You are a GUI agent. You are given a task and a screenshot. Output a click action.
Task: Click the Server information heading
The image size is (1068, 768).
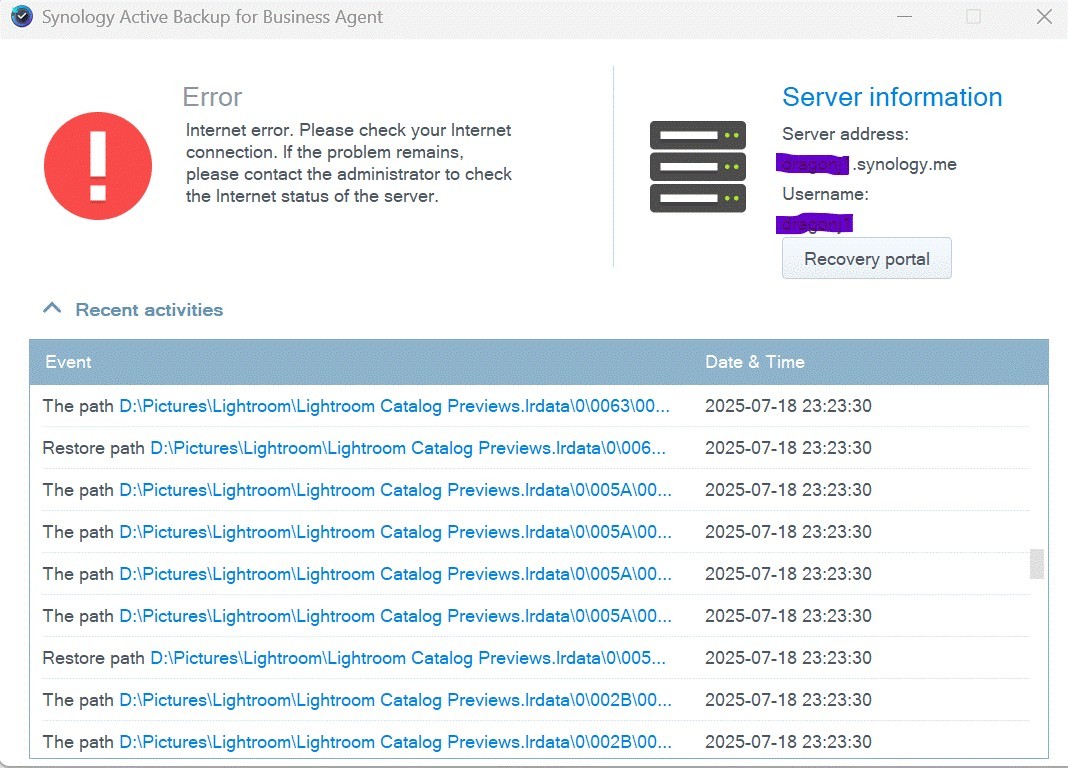(x=892, y=97)
